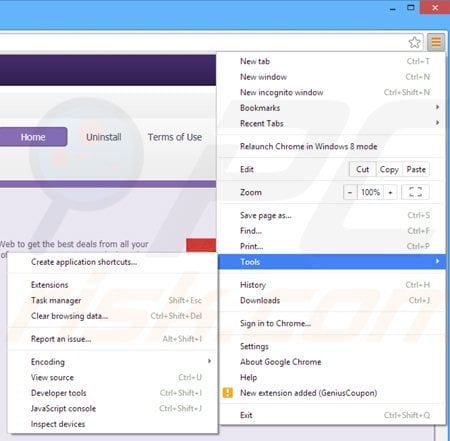Select Clear browsing data...
The width and height of the screenshot is (450, 441).
coord(113,316)
